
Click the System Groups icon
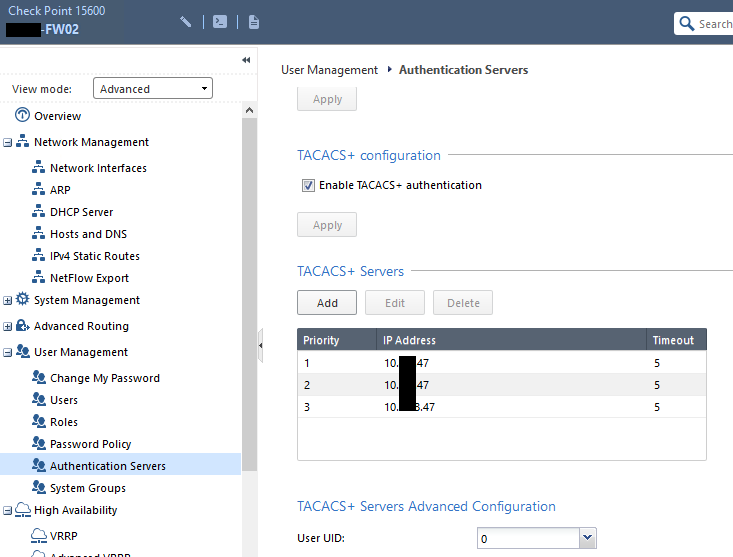tap(39, 486)
